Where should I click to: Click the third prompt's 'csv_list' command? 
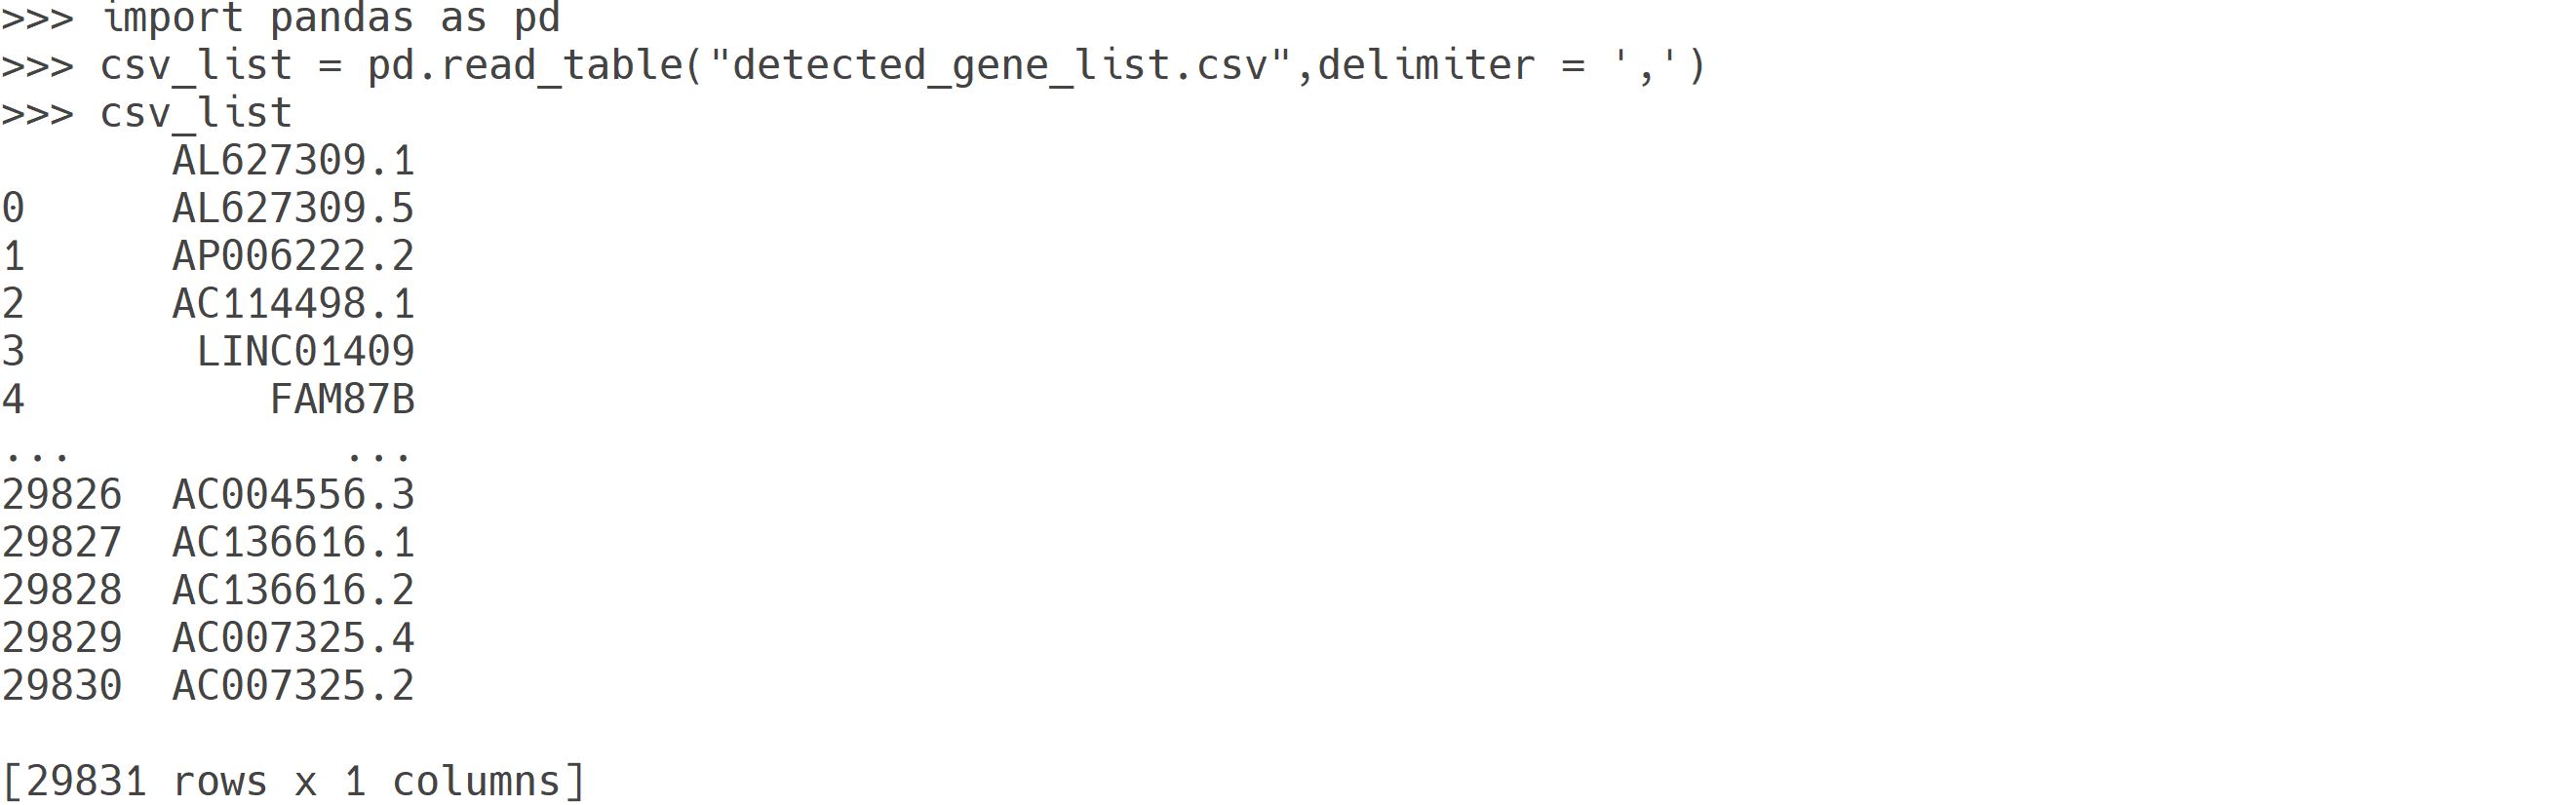(196, 114)
